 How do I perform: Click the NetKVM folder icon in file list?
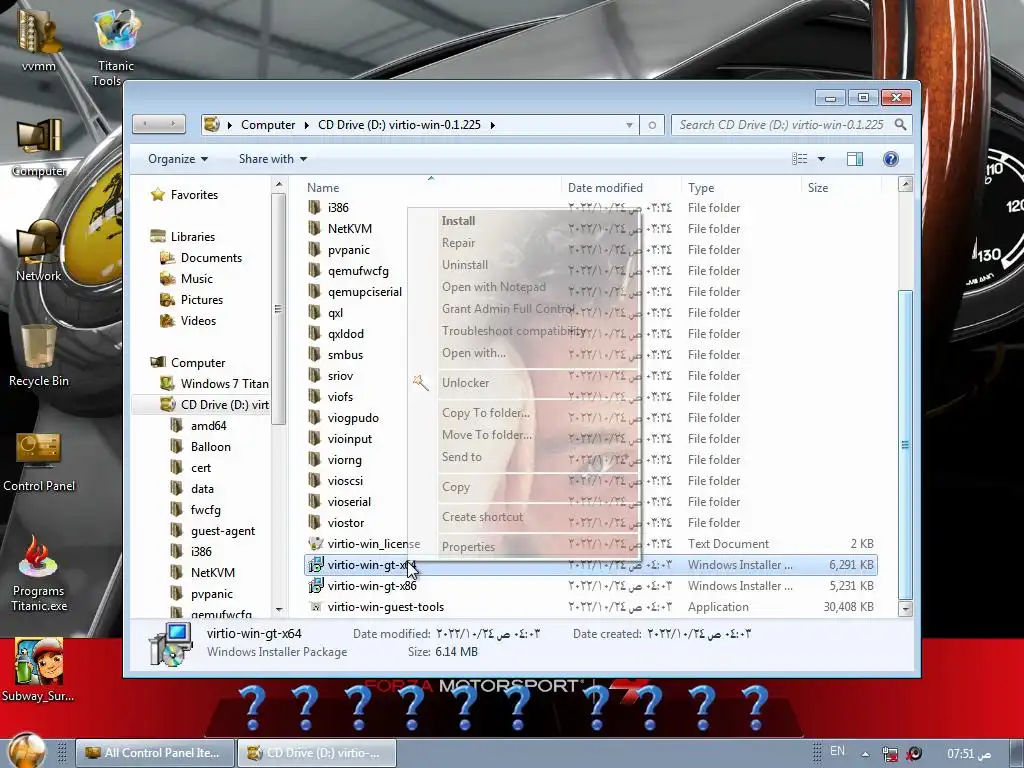(315, 229)
